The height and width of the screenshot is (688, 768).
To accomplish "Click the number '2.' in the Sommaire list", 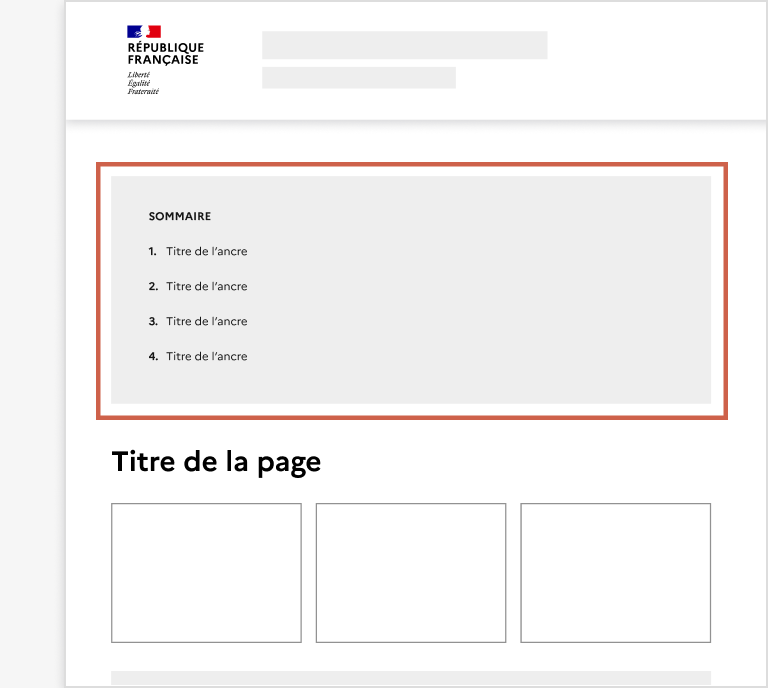I will [x=153, y=286].
